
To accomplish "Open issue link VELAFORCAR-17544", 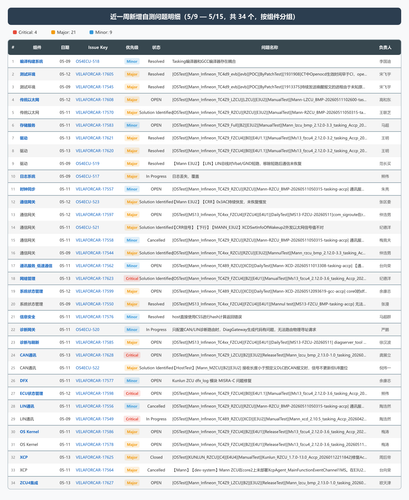I will click(x=95, y=253).
